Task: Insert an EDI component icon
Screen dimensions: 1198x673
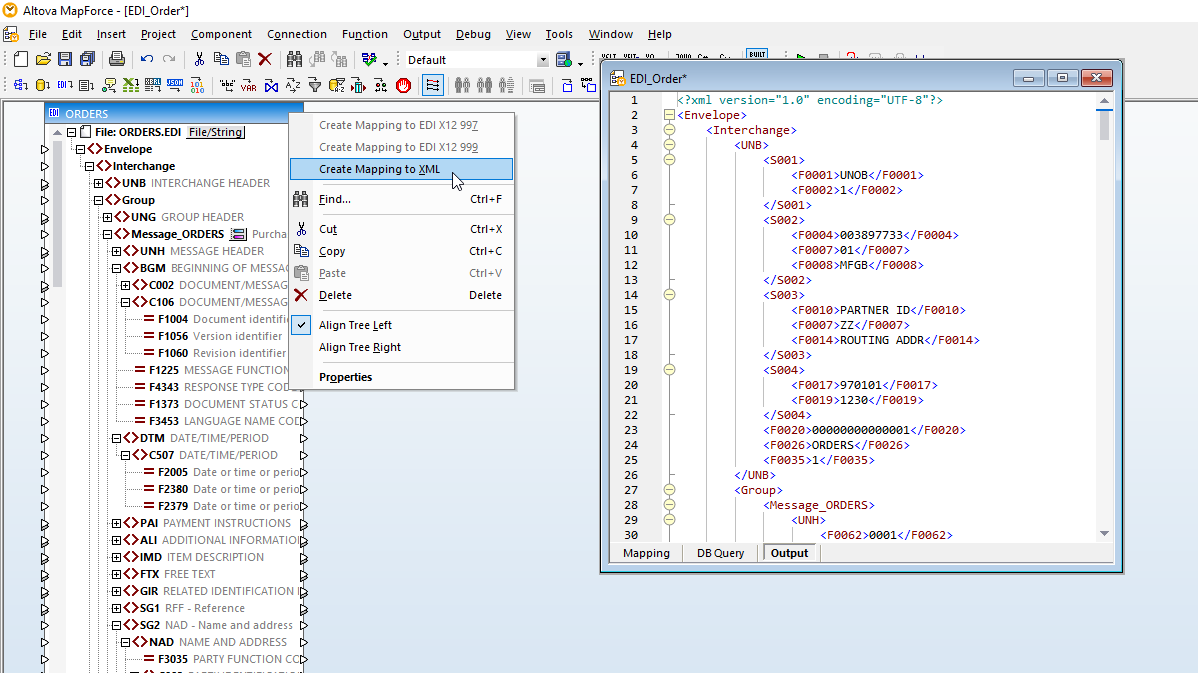Action: pos(65,86)
